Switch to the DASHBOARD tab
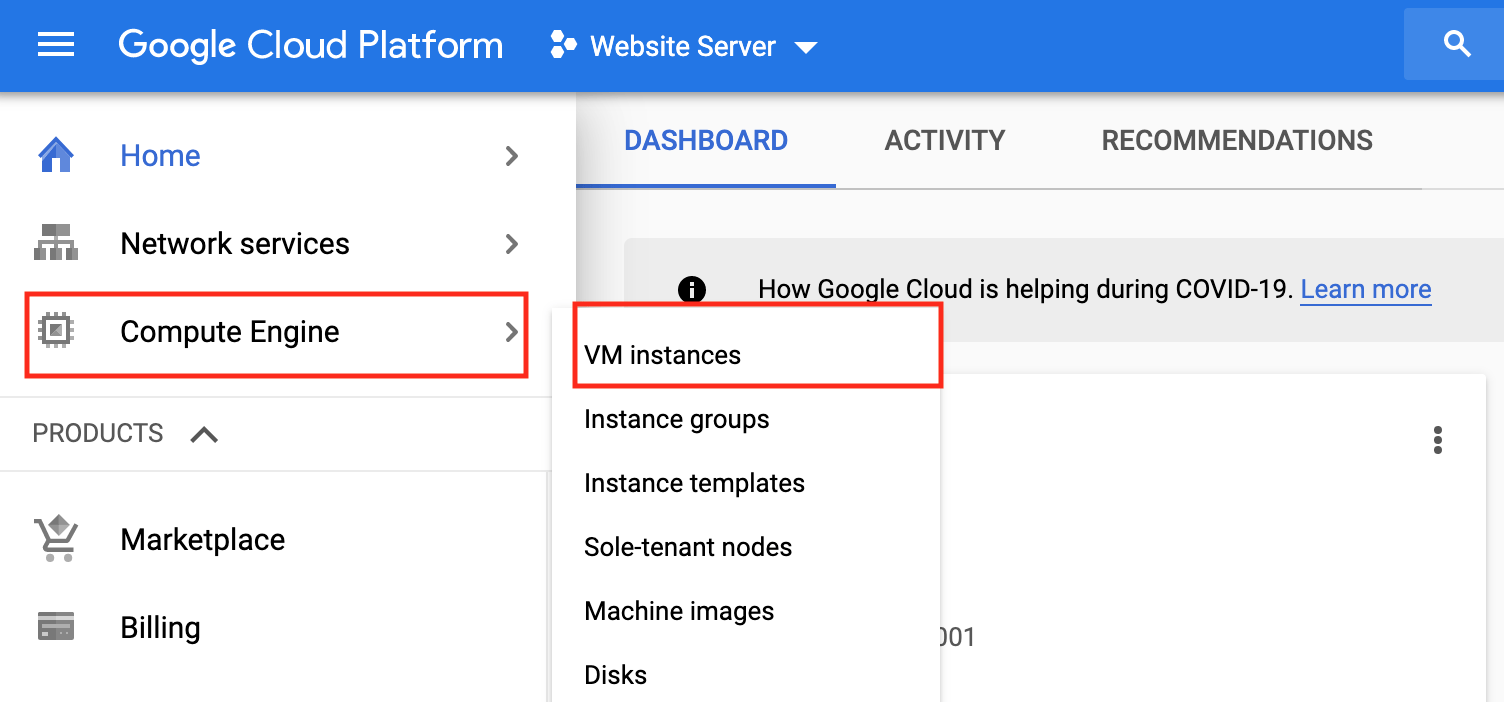This screenshot has width=1504, height=702. (706, 141)
